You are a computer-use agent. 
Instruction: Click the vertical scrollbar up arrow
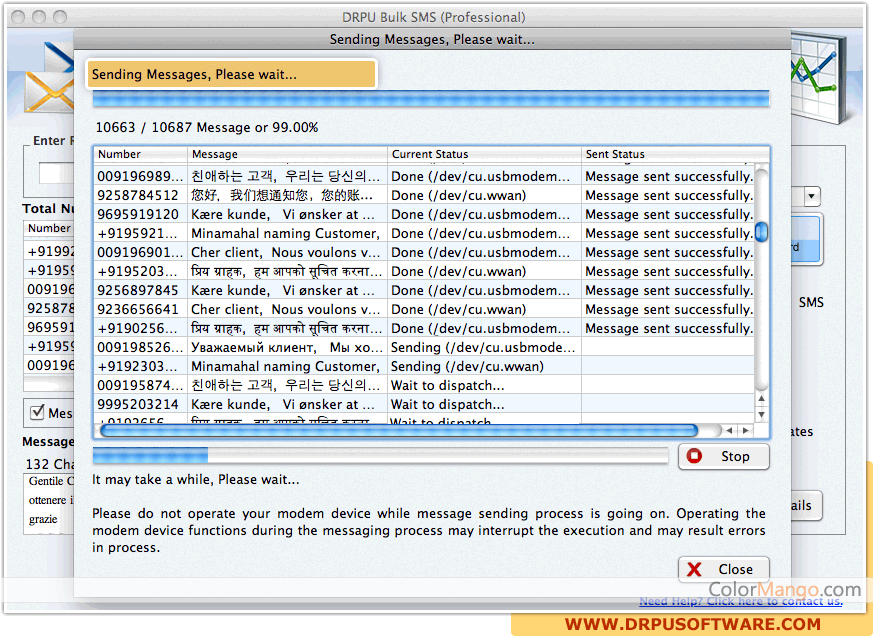coord(762,400)
